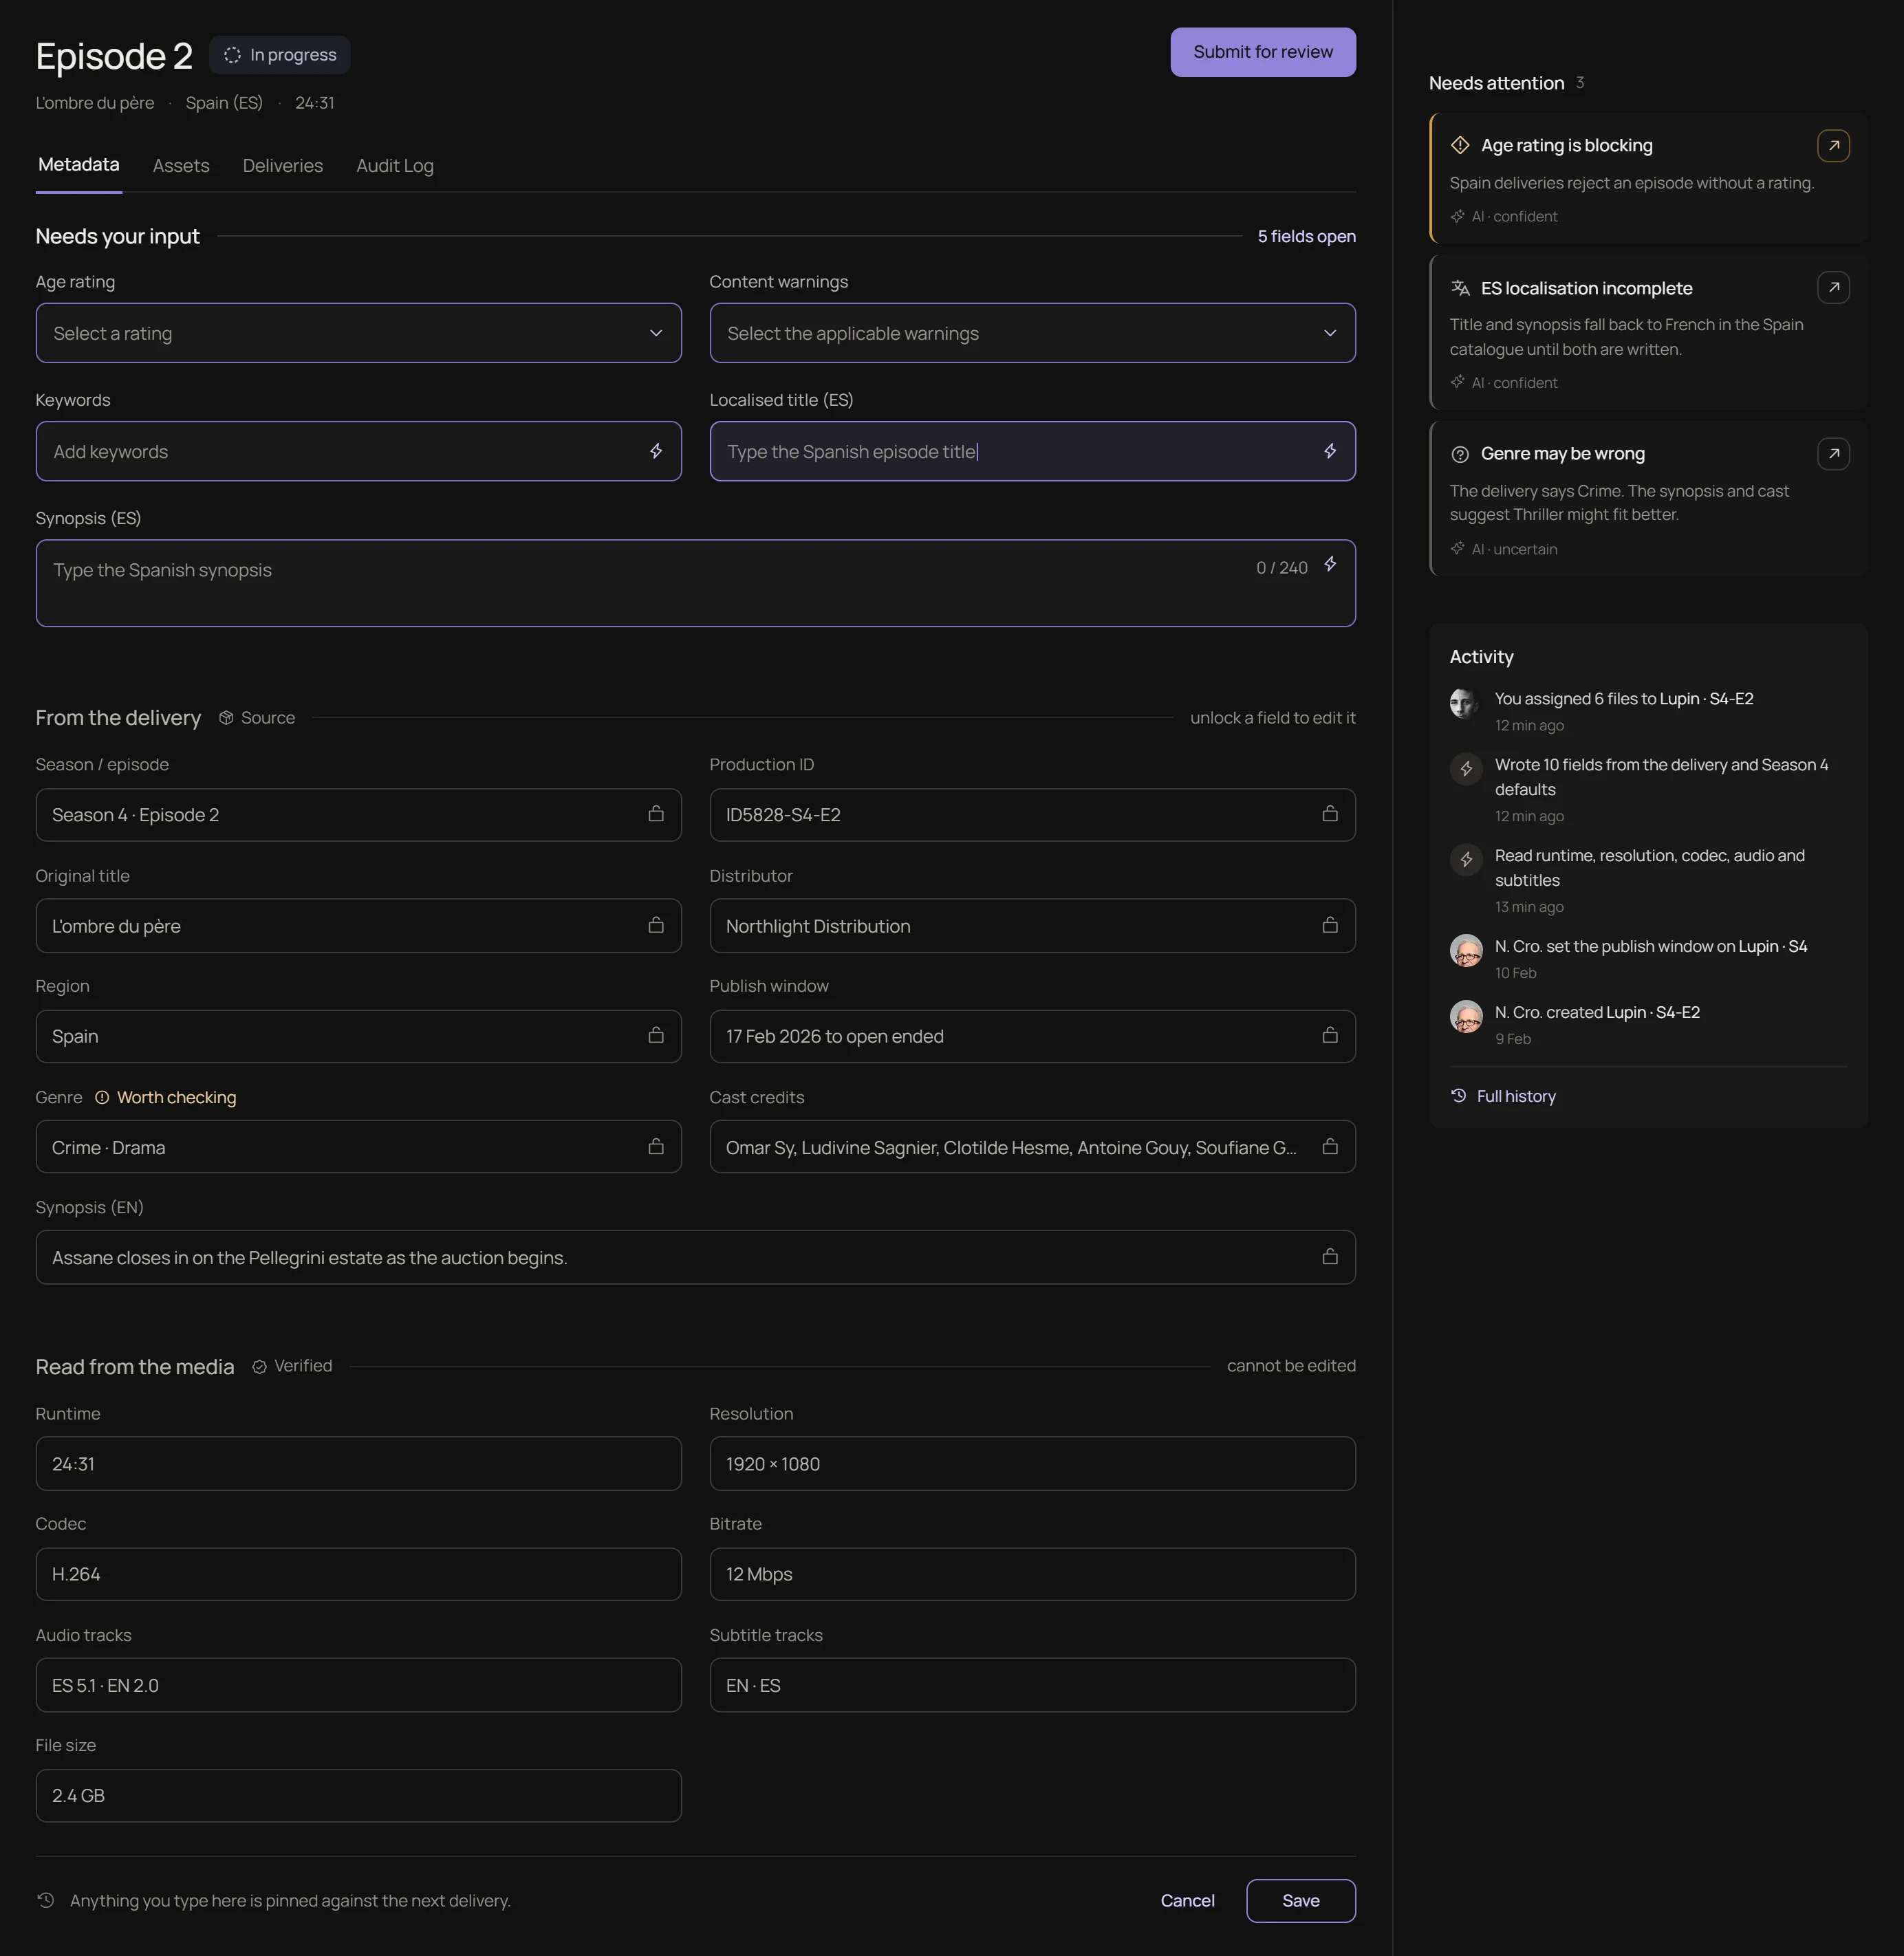Click into the Keywords input field
The image size is (1904, 1956).
point(359,451)
